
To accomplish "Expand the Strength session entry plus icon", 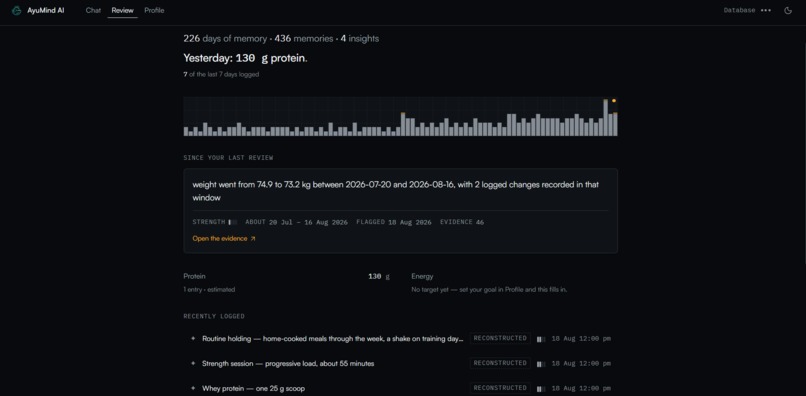I will pyautogui.click(x=193, y=363).
